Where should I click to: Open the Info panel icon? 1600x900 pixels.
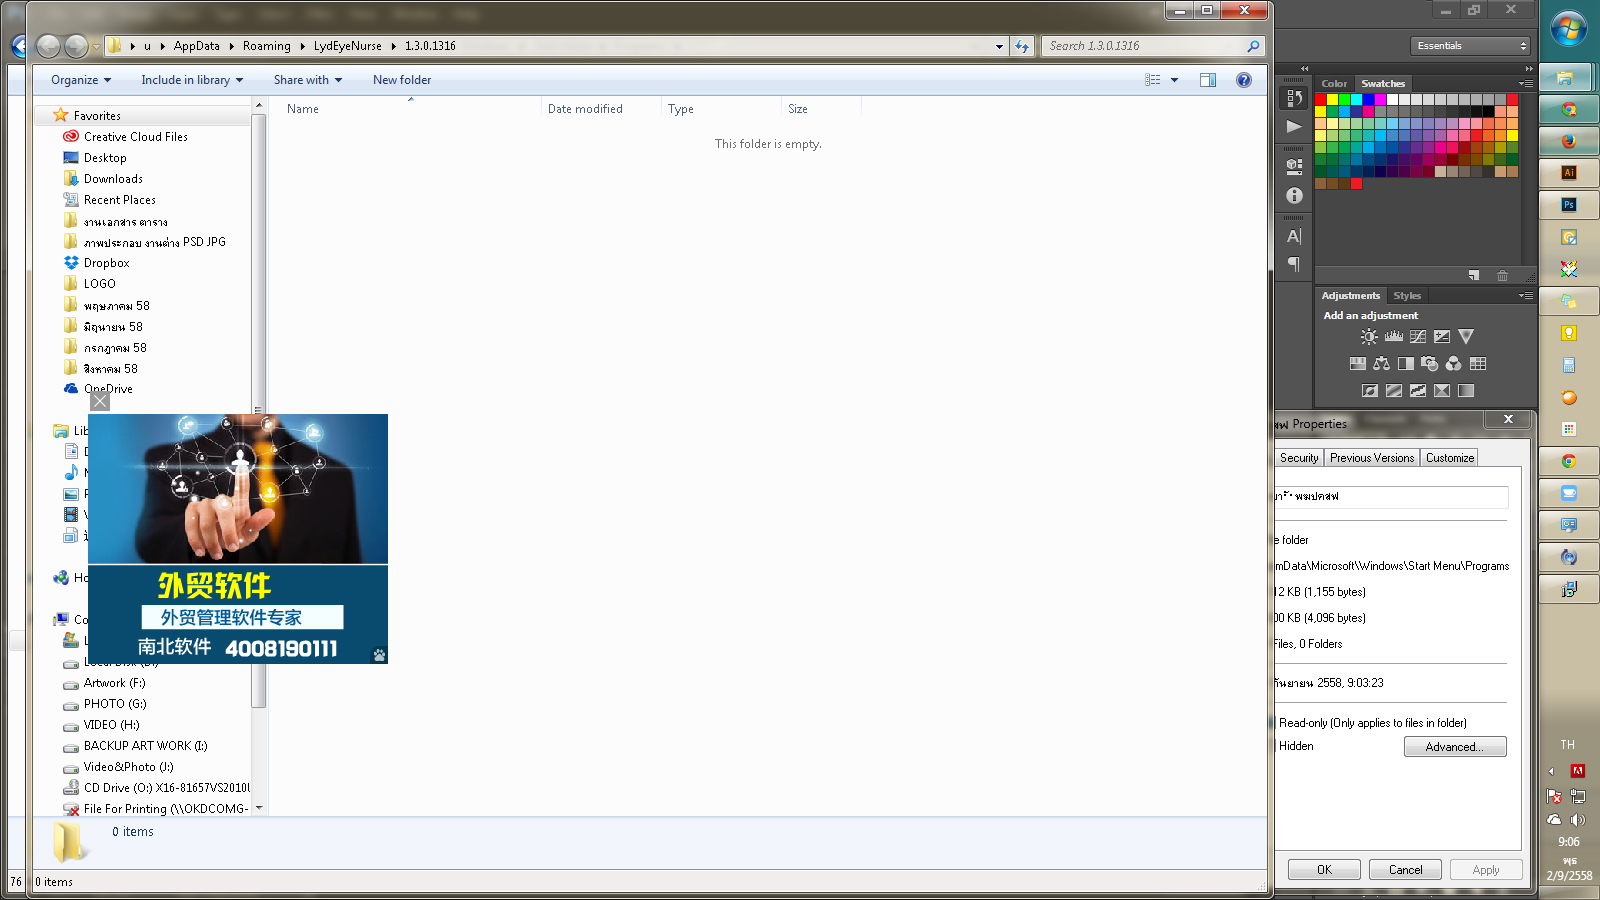1294,196
